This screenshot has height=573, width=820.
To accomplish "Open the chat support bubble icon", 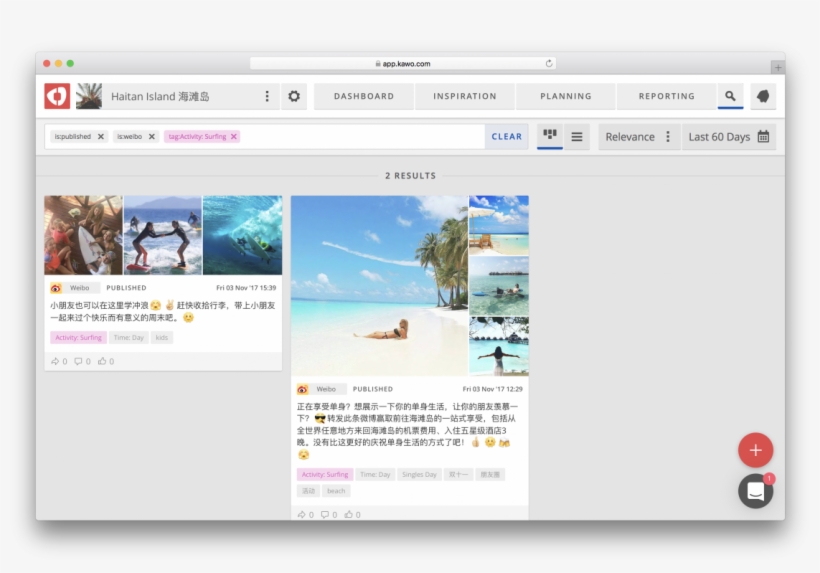I will [756, 491].
